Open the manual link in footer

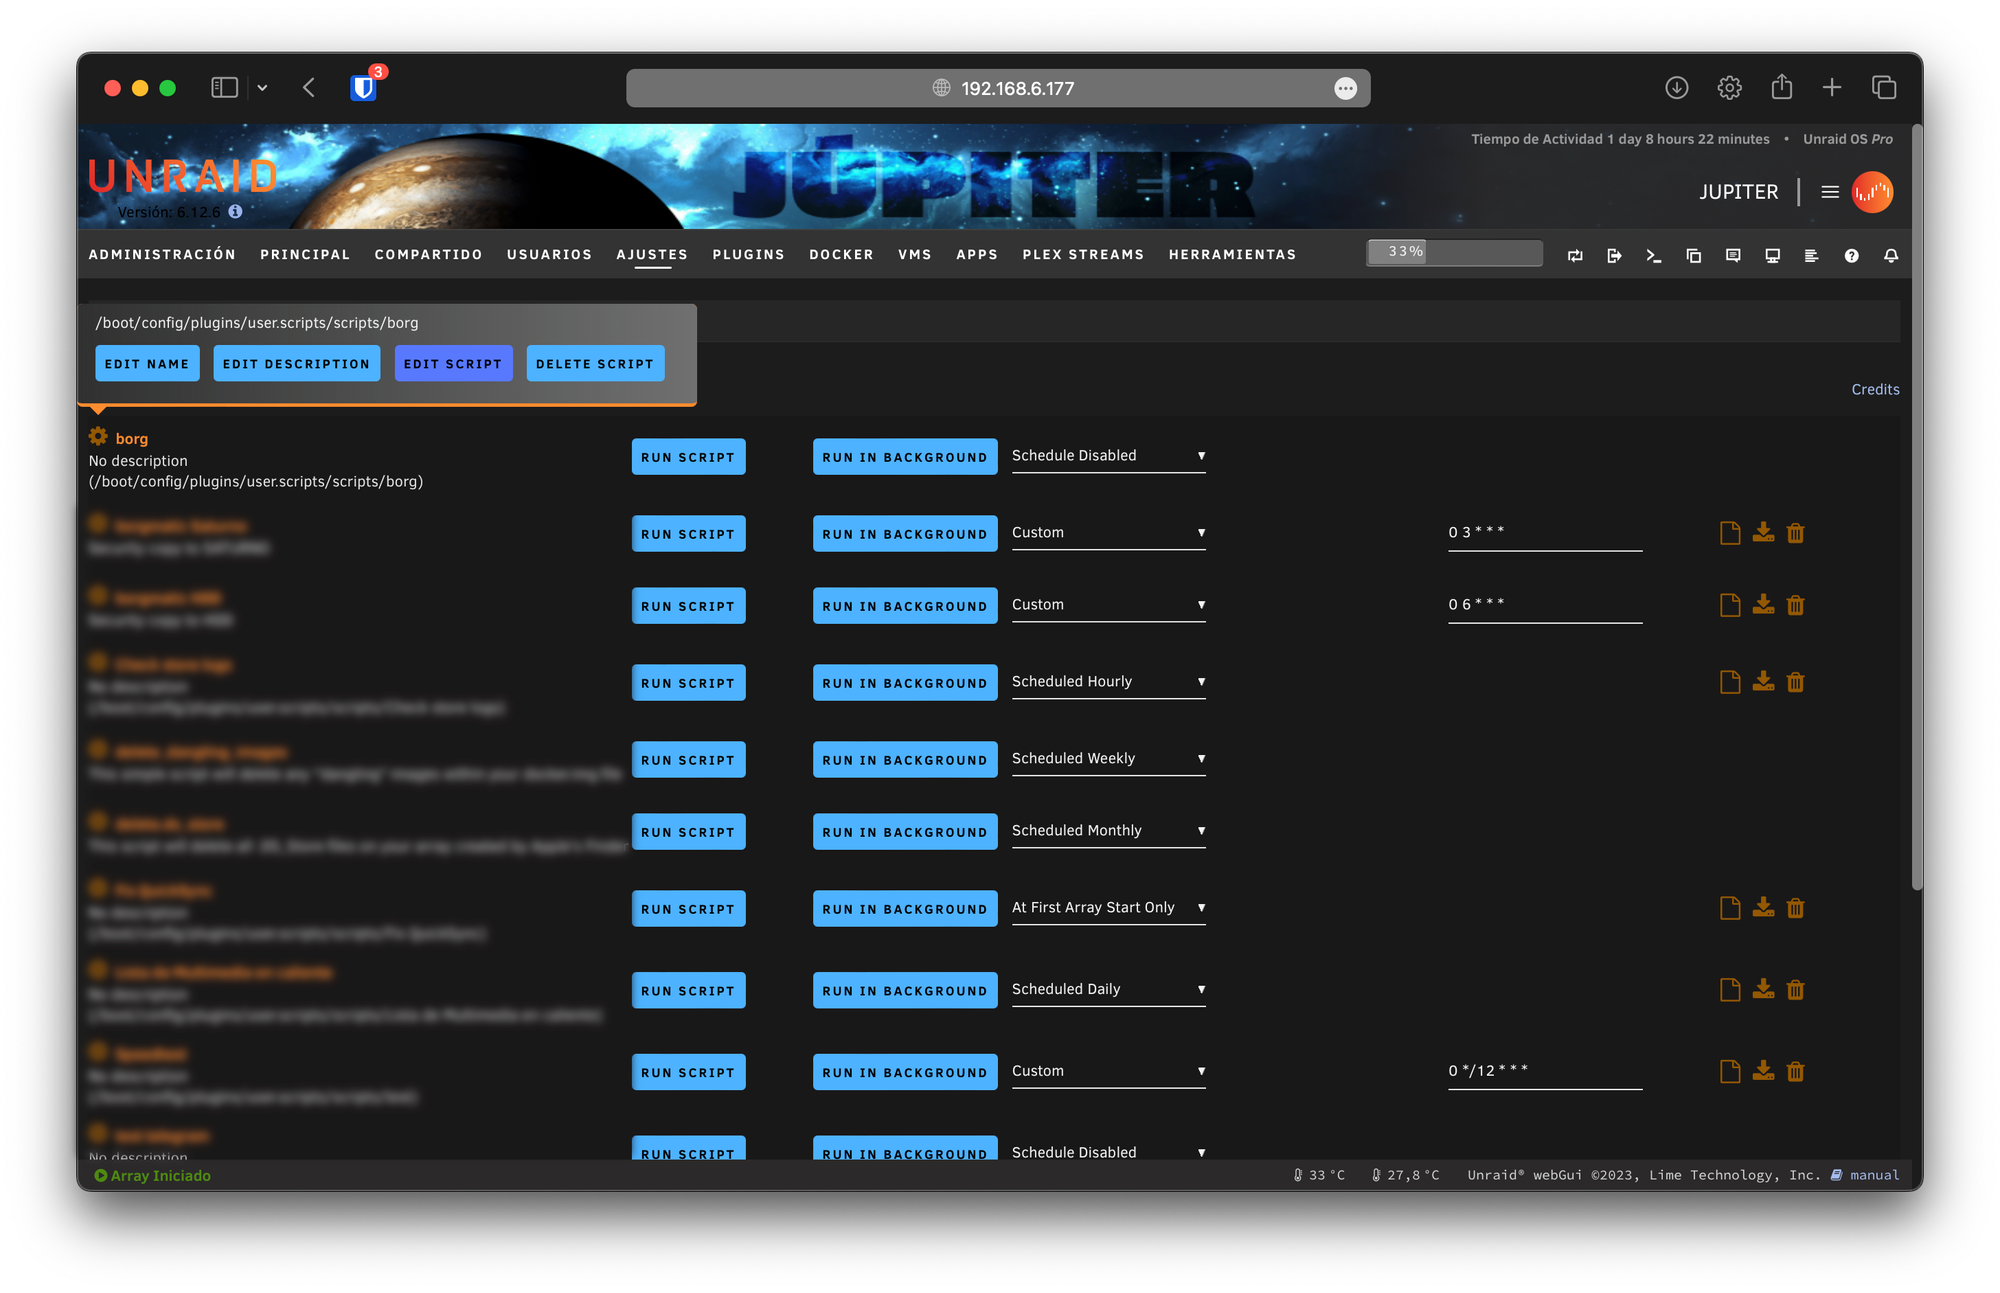coord(1874,1175)
